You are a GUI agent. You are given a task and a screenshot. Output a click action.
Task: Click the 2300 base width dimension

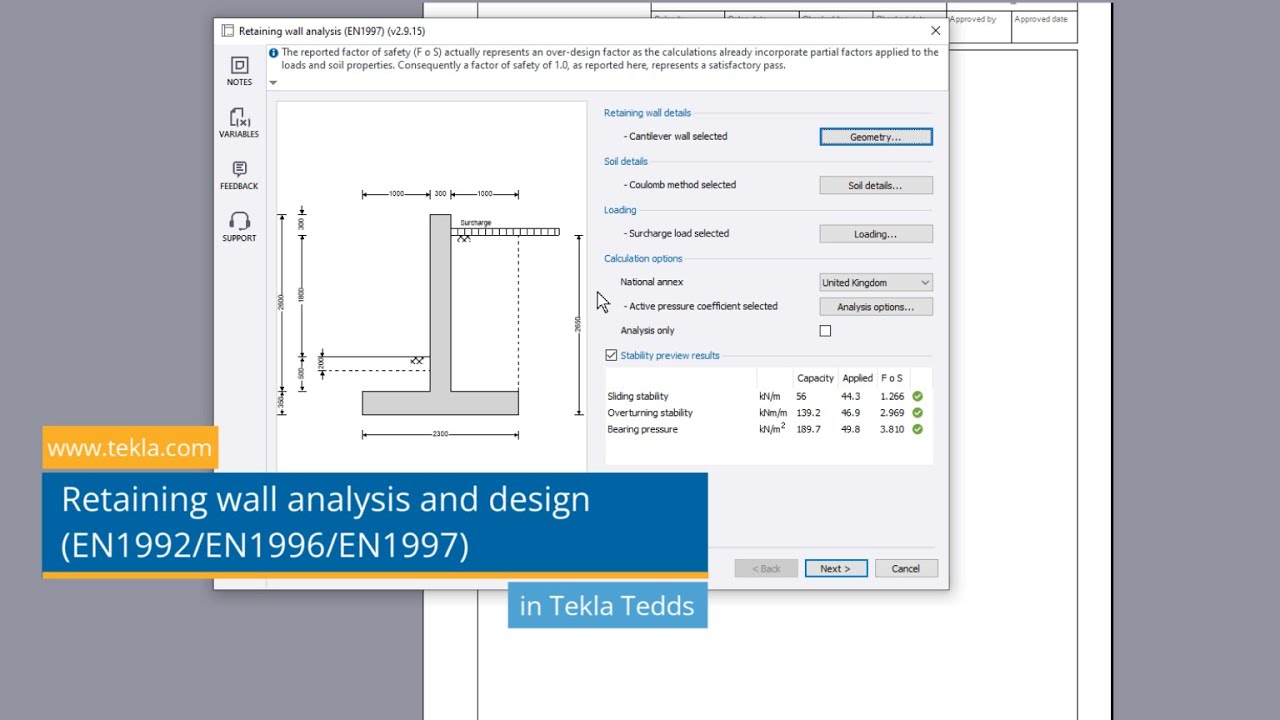(x=440, y=434)
